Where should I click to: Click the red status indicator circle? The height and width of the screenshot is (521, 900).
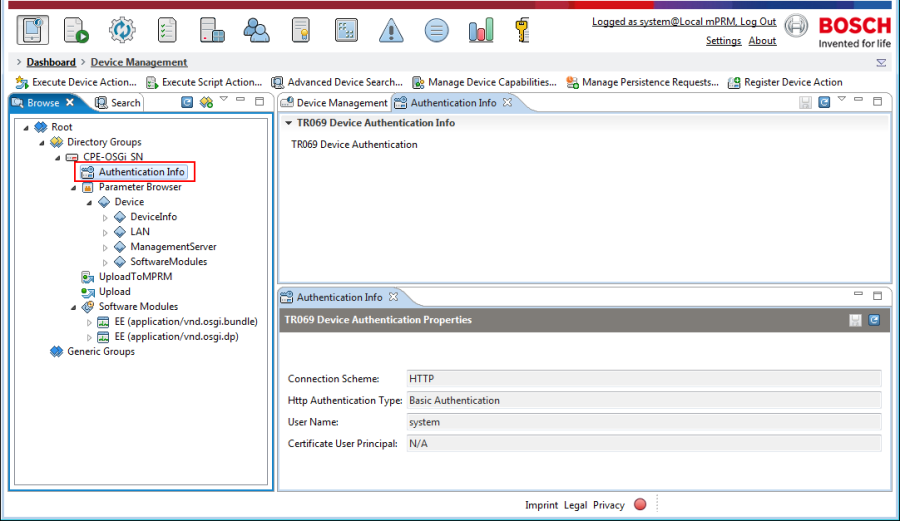(x=640, y=504)
